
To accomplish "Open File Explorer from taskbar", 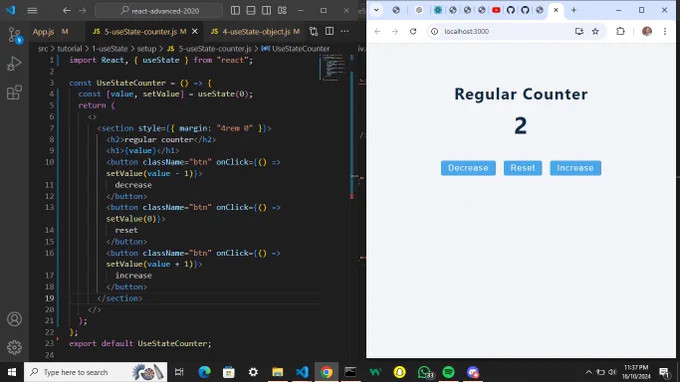I will point(278,372).
